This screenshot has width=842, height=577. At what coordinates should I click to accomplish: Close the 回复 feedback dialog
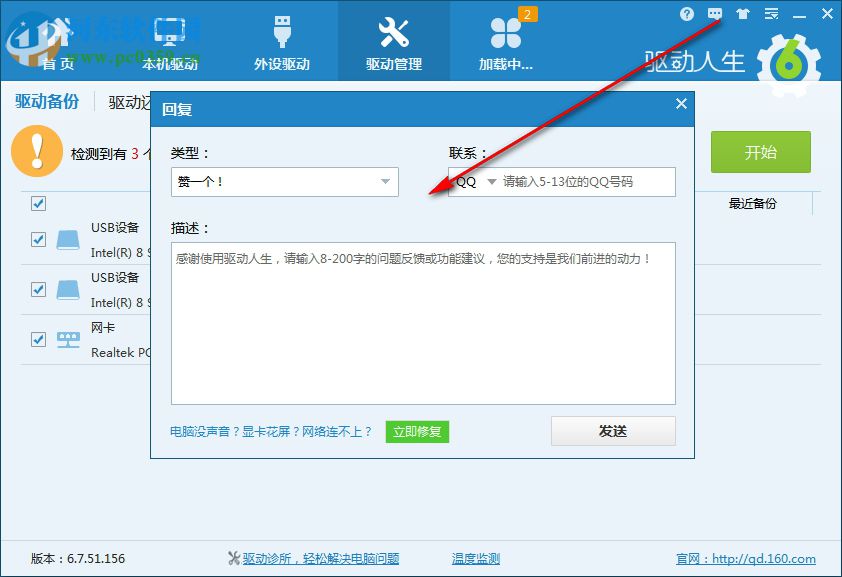coord(681,104)
